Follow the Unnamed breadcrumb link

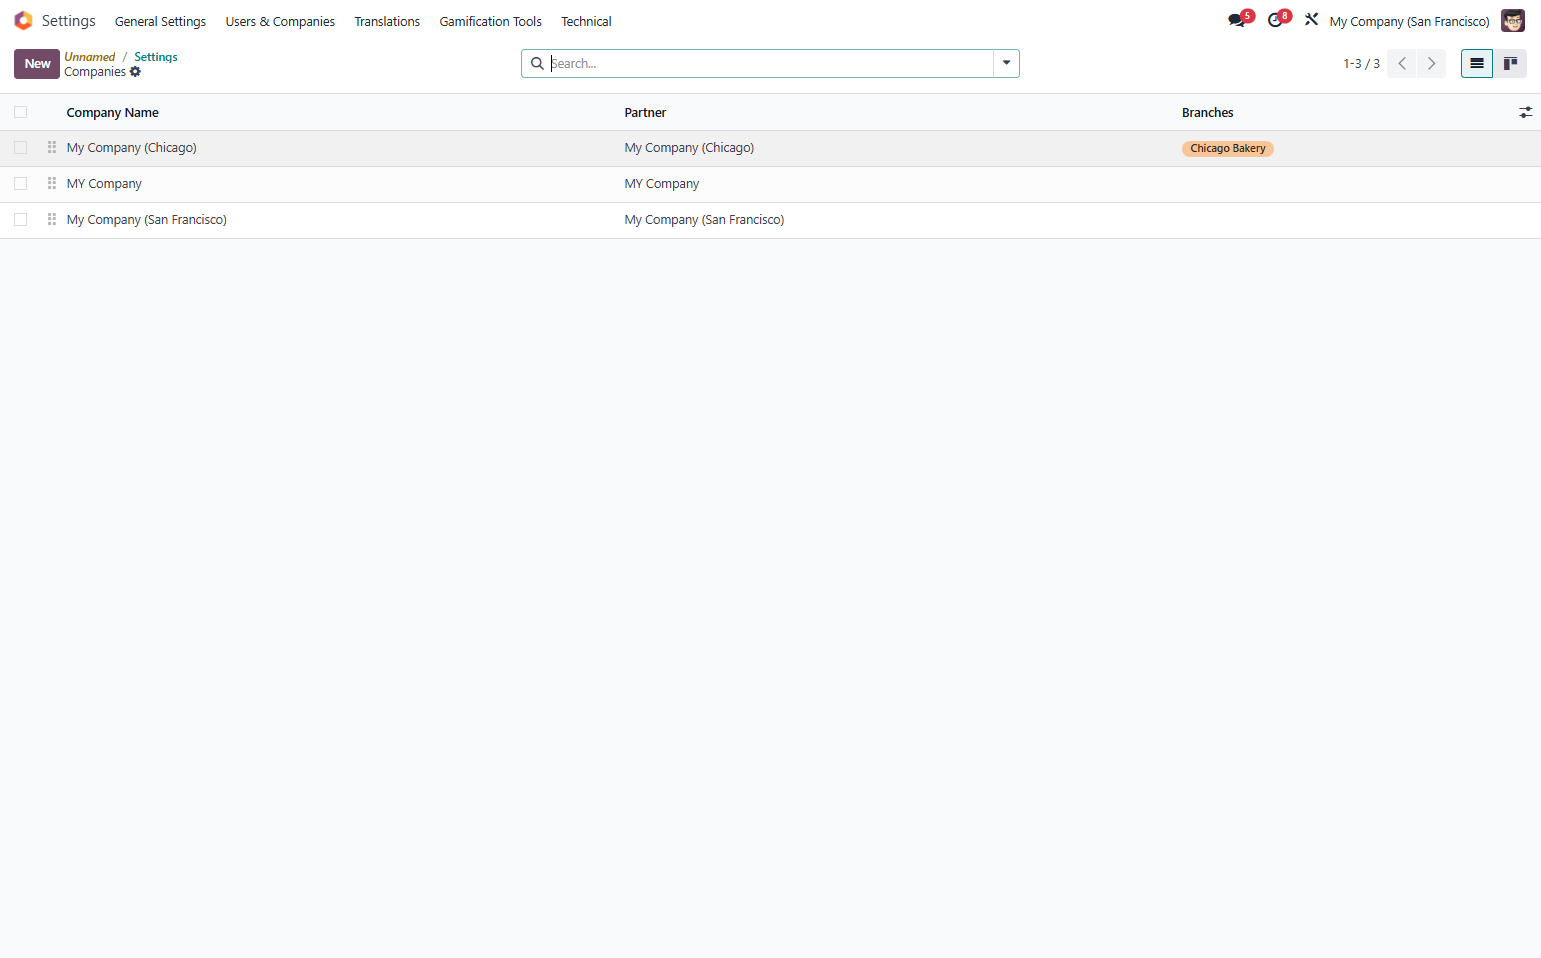tap(90, 57)
